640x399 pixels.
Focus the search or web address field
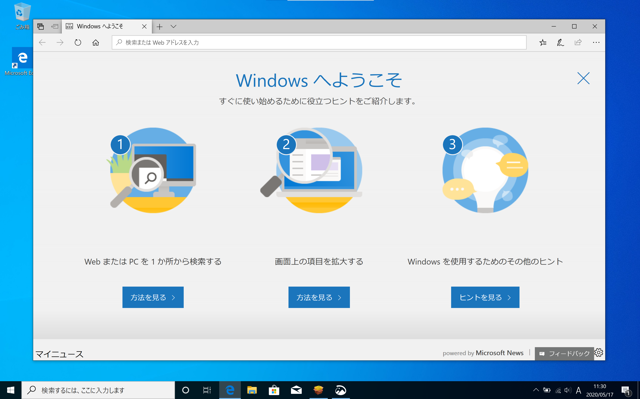point(319,42)
